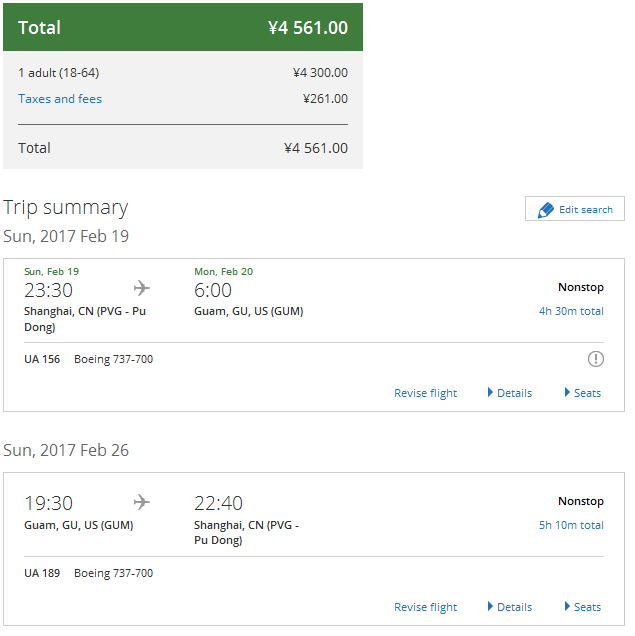Open the 4h 30m total duration link
635x636 pixels.
click(571, 311)
